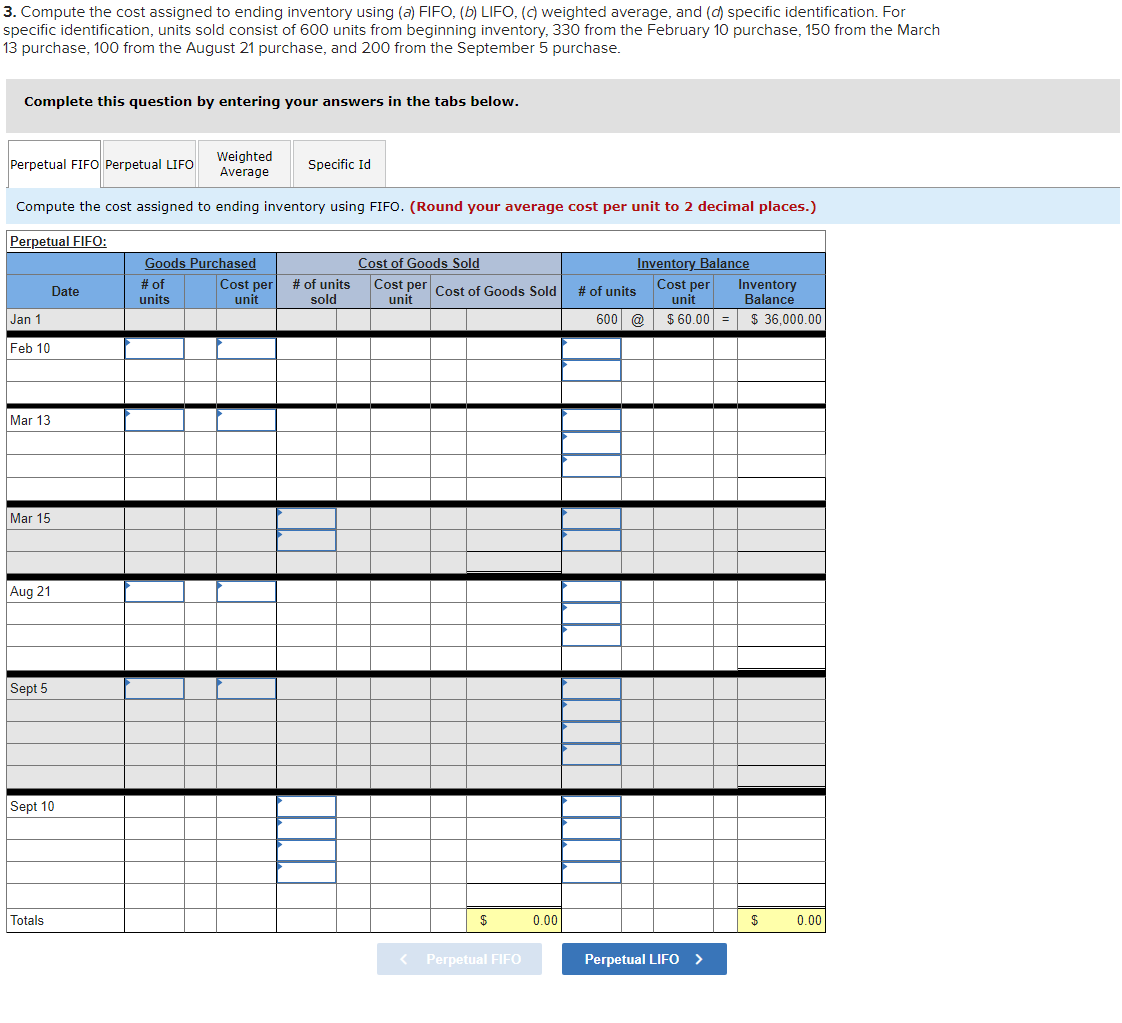Click Sept 10 first inventory units field
The width and height of the screenshot is (1122, 1023).
click(x=591, y=806)
